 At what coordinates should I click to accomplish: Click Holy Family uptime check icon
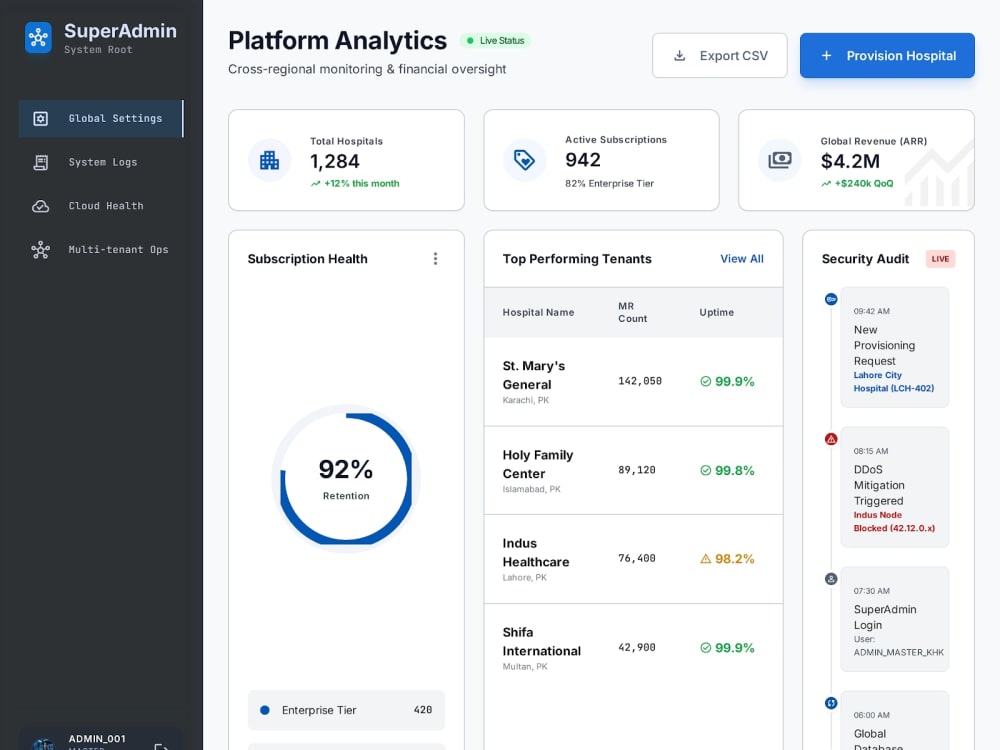(705, 470)
